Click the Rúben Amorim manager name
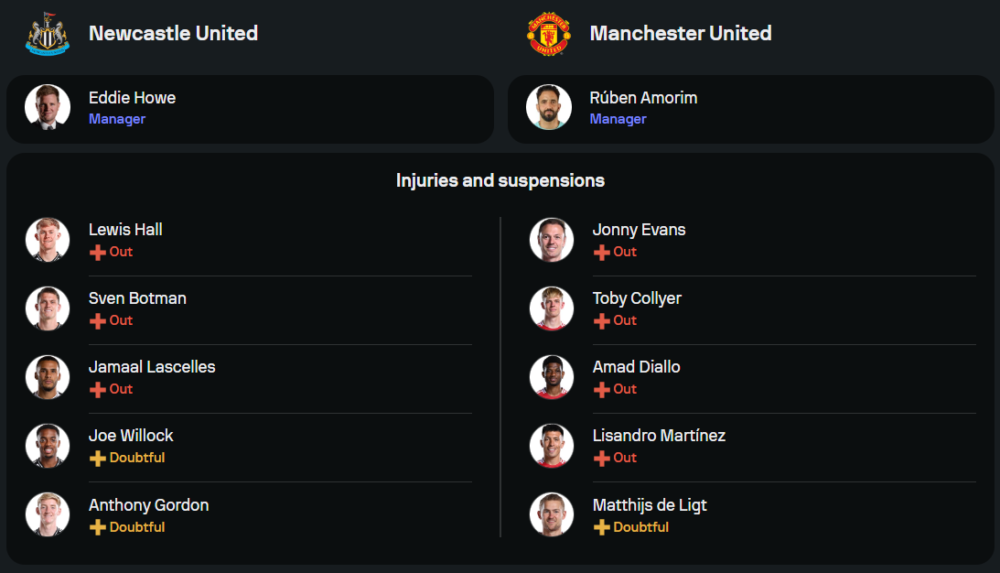1000x573 pixels. coord(643,98)
